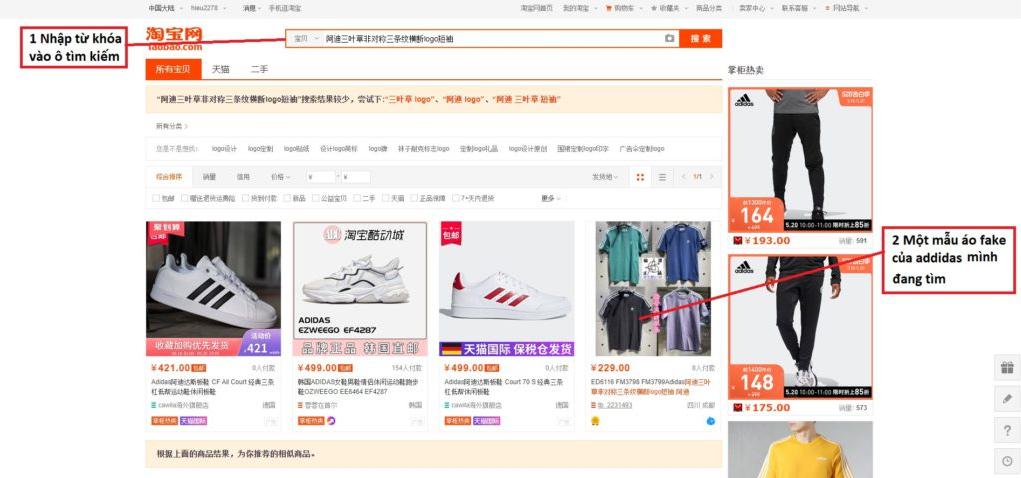Click the 天猫国际 badge on Court 70 S item
The width and height of the screenshot is (1021, 478).
(x=487, y=421)
